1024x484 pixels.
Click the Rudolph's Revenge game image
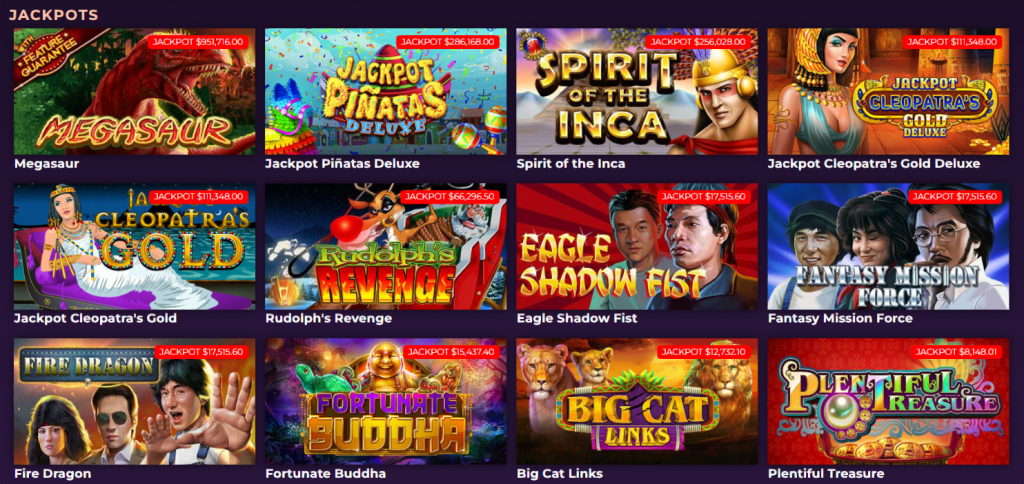point(385,246)
